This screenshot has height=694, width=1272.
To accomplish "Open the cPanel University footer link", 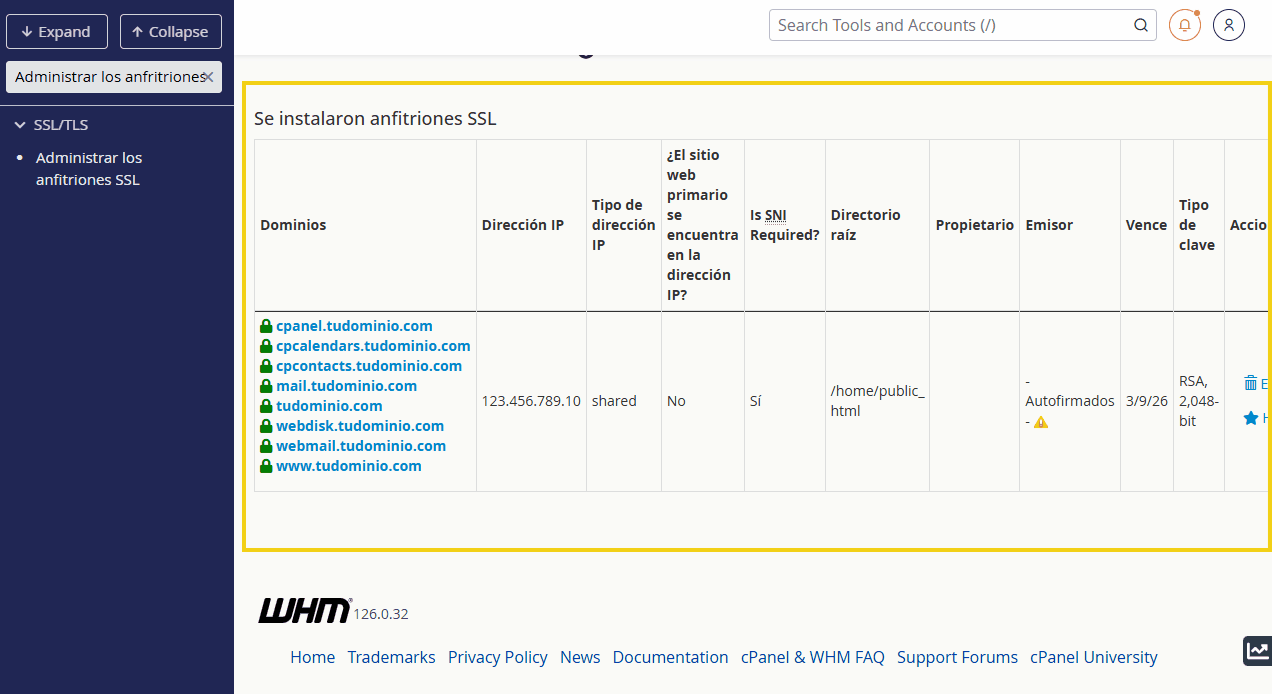I will [1093, 657].
